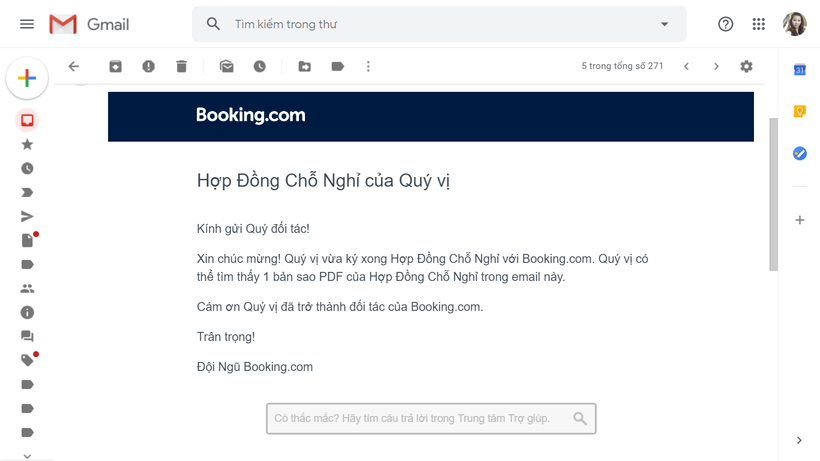
Task: Click the Help Center search magnifier icon
Action: pyautogui.click(x=580, y=418)
